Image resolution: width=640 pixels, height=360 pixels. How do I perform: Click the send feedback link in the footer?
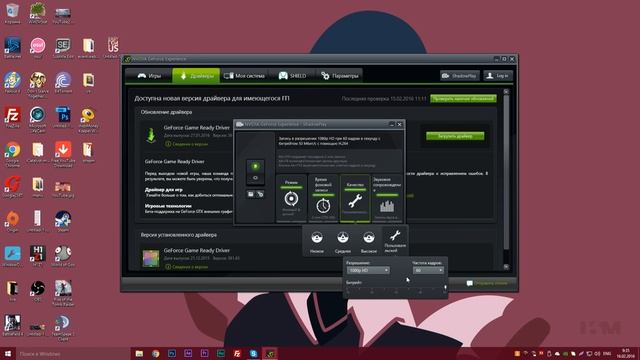coord(487,283)
